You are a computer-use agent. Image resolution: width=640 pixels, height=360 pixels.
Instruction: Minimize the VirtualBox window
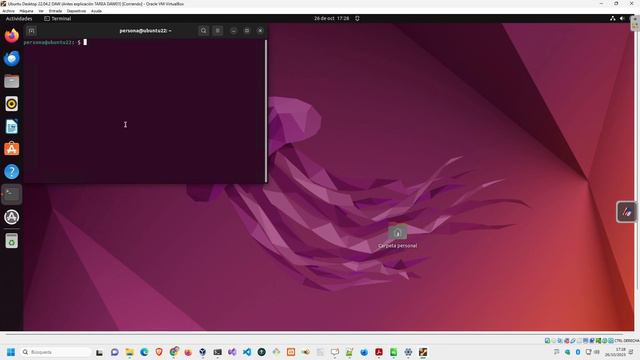pyautogui.click(x=601, y=4)
